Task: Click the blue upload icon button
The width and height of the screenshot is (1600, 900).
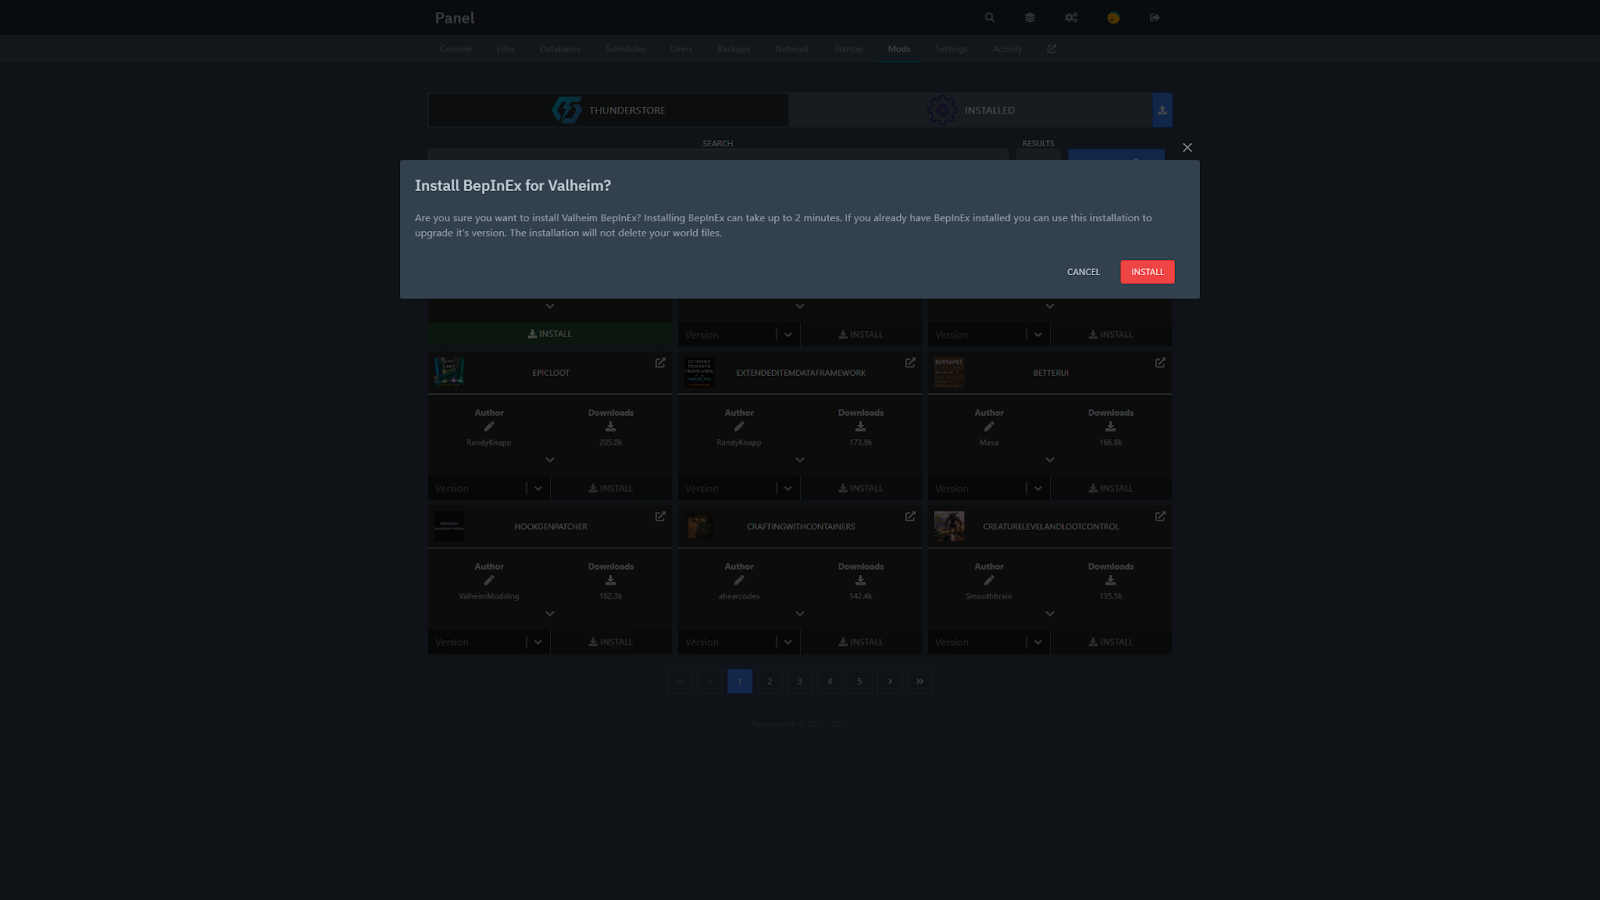Action: 1162,110
